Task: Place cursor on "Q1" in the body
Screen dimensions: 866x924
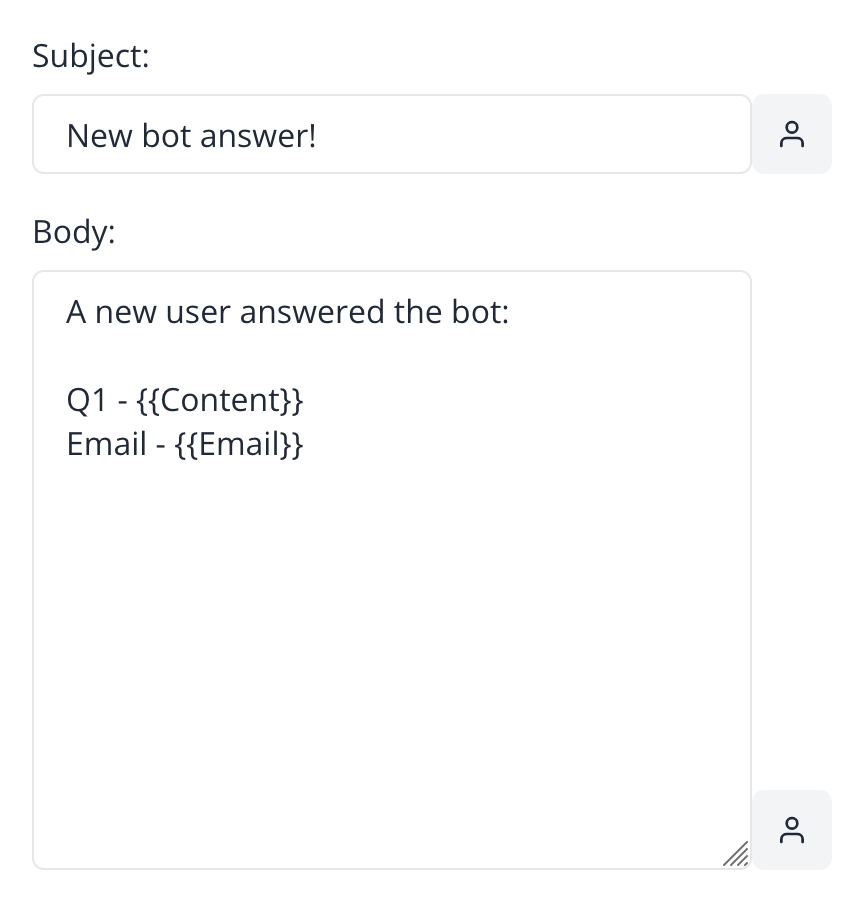Action: [86, 400]
